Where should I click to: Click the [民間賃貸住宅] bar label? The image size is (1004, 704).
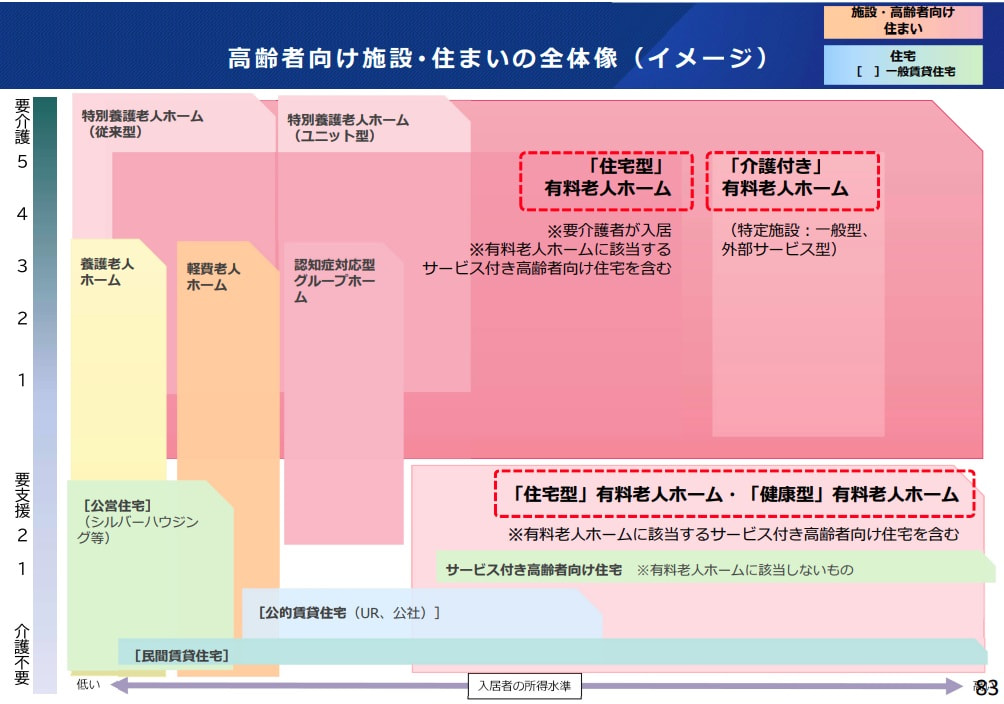pos(181,656)
